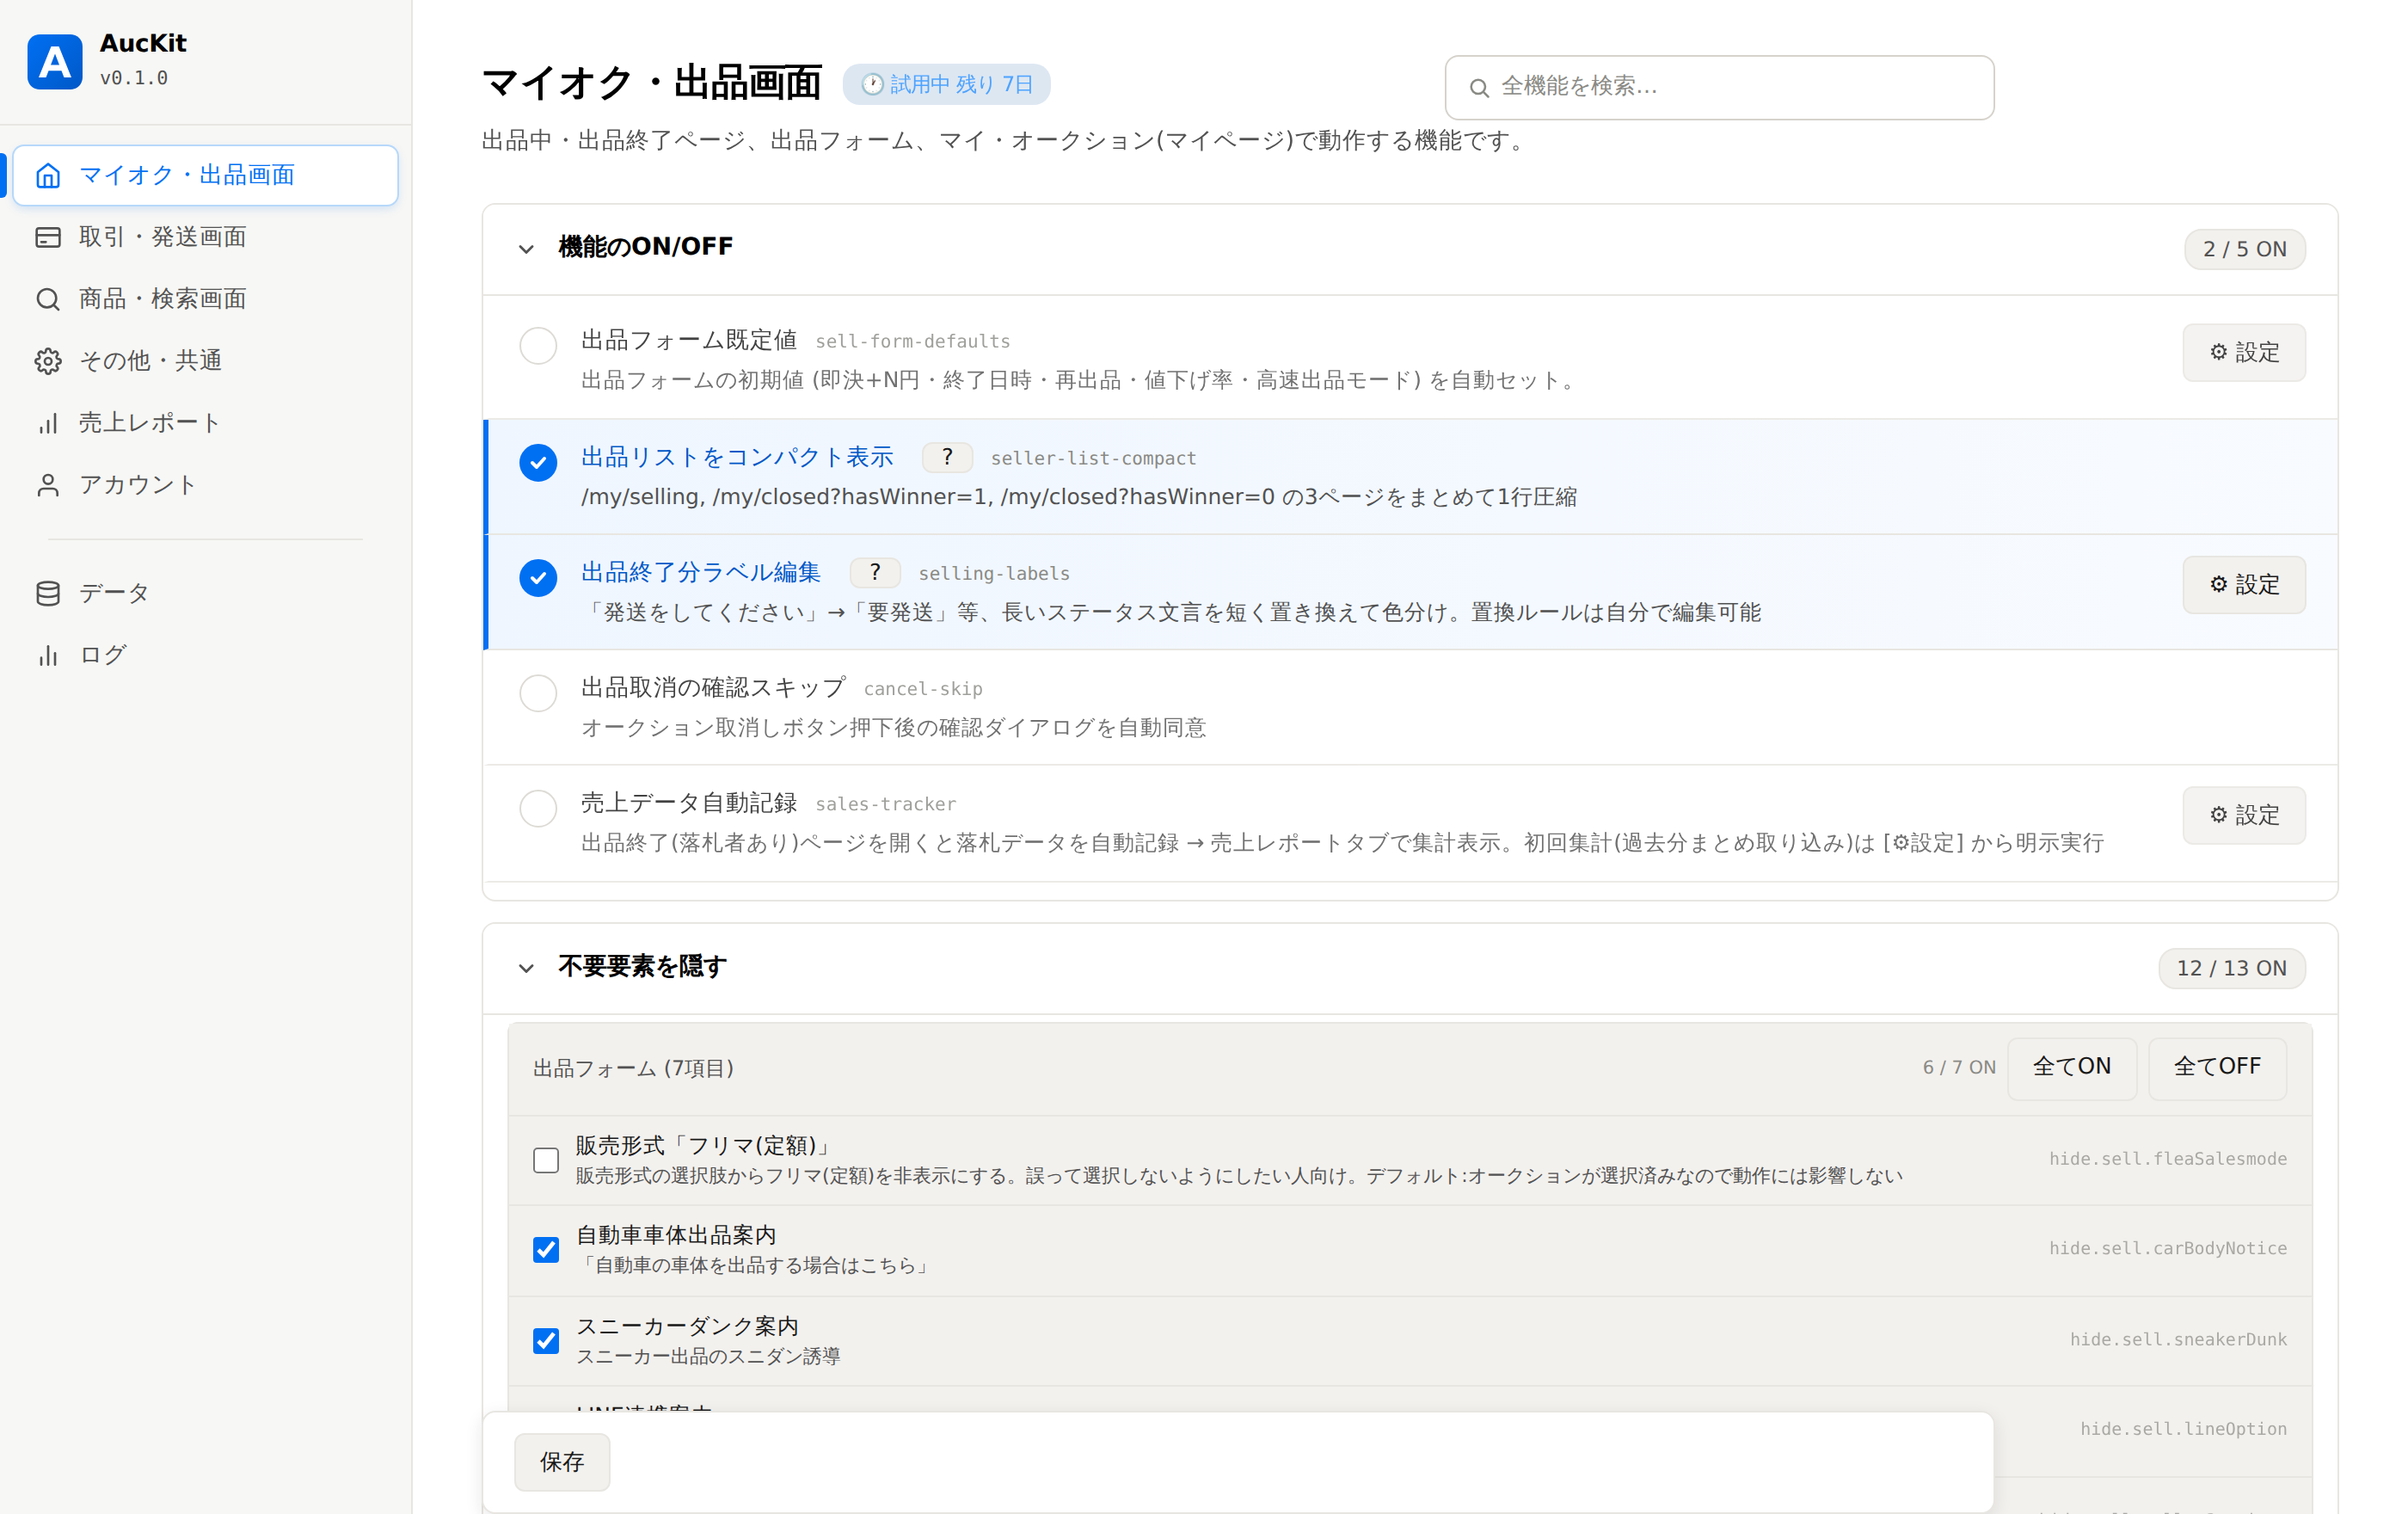The height and width of the screenshot is (1514, 2408).
Task: Click the hide.sell.sneakerDunk key text
Action: click(2178, 1339)
